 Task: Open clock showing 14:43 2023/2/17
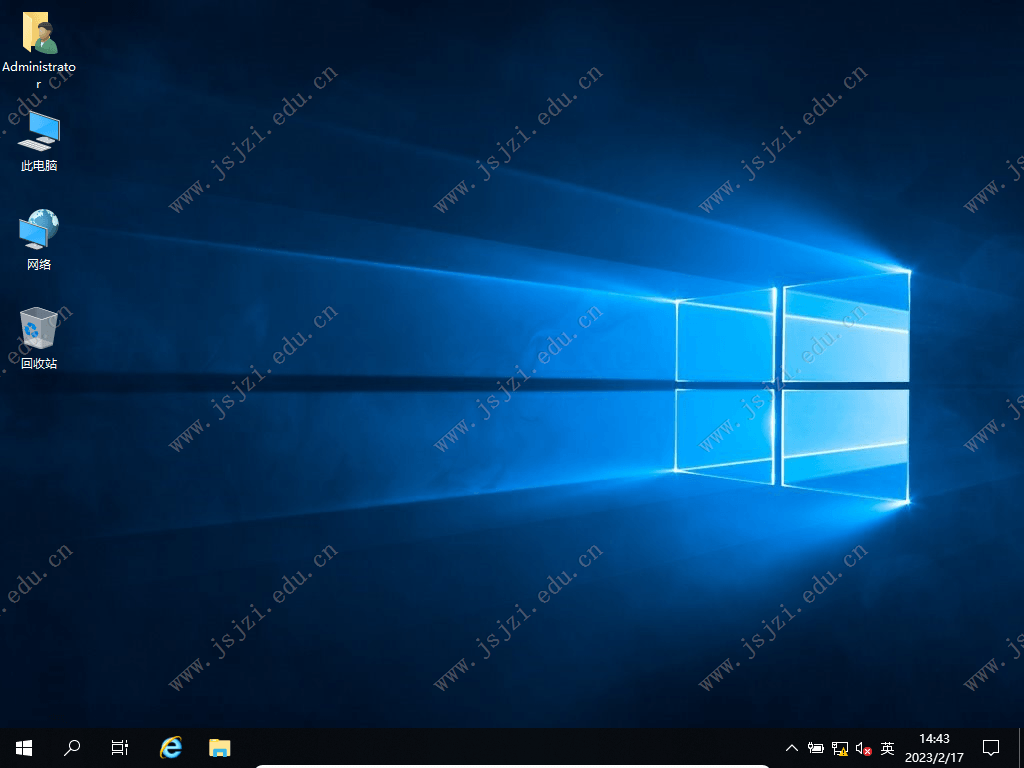click(x=934, y=748)
